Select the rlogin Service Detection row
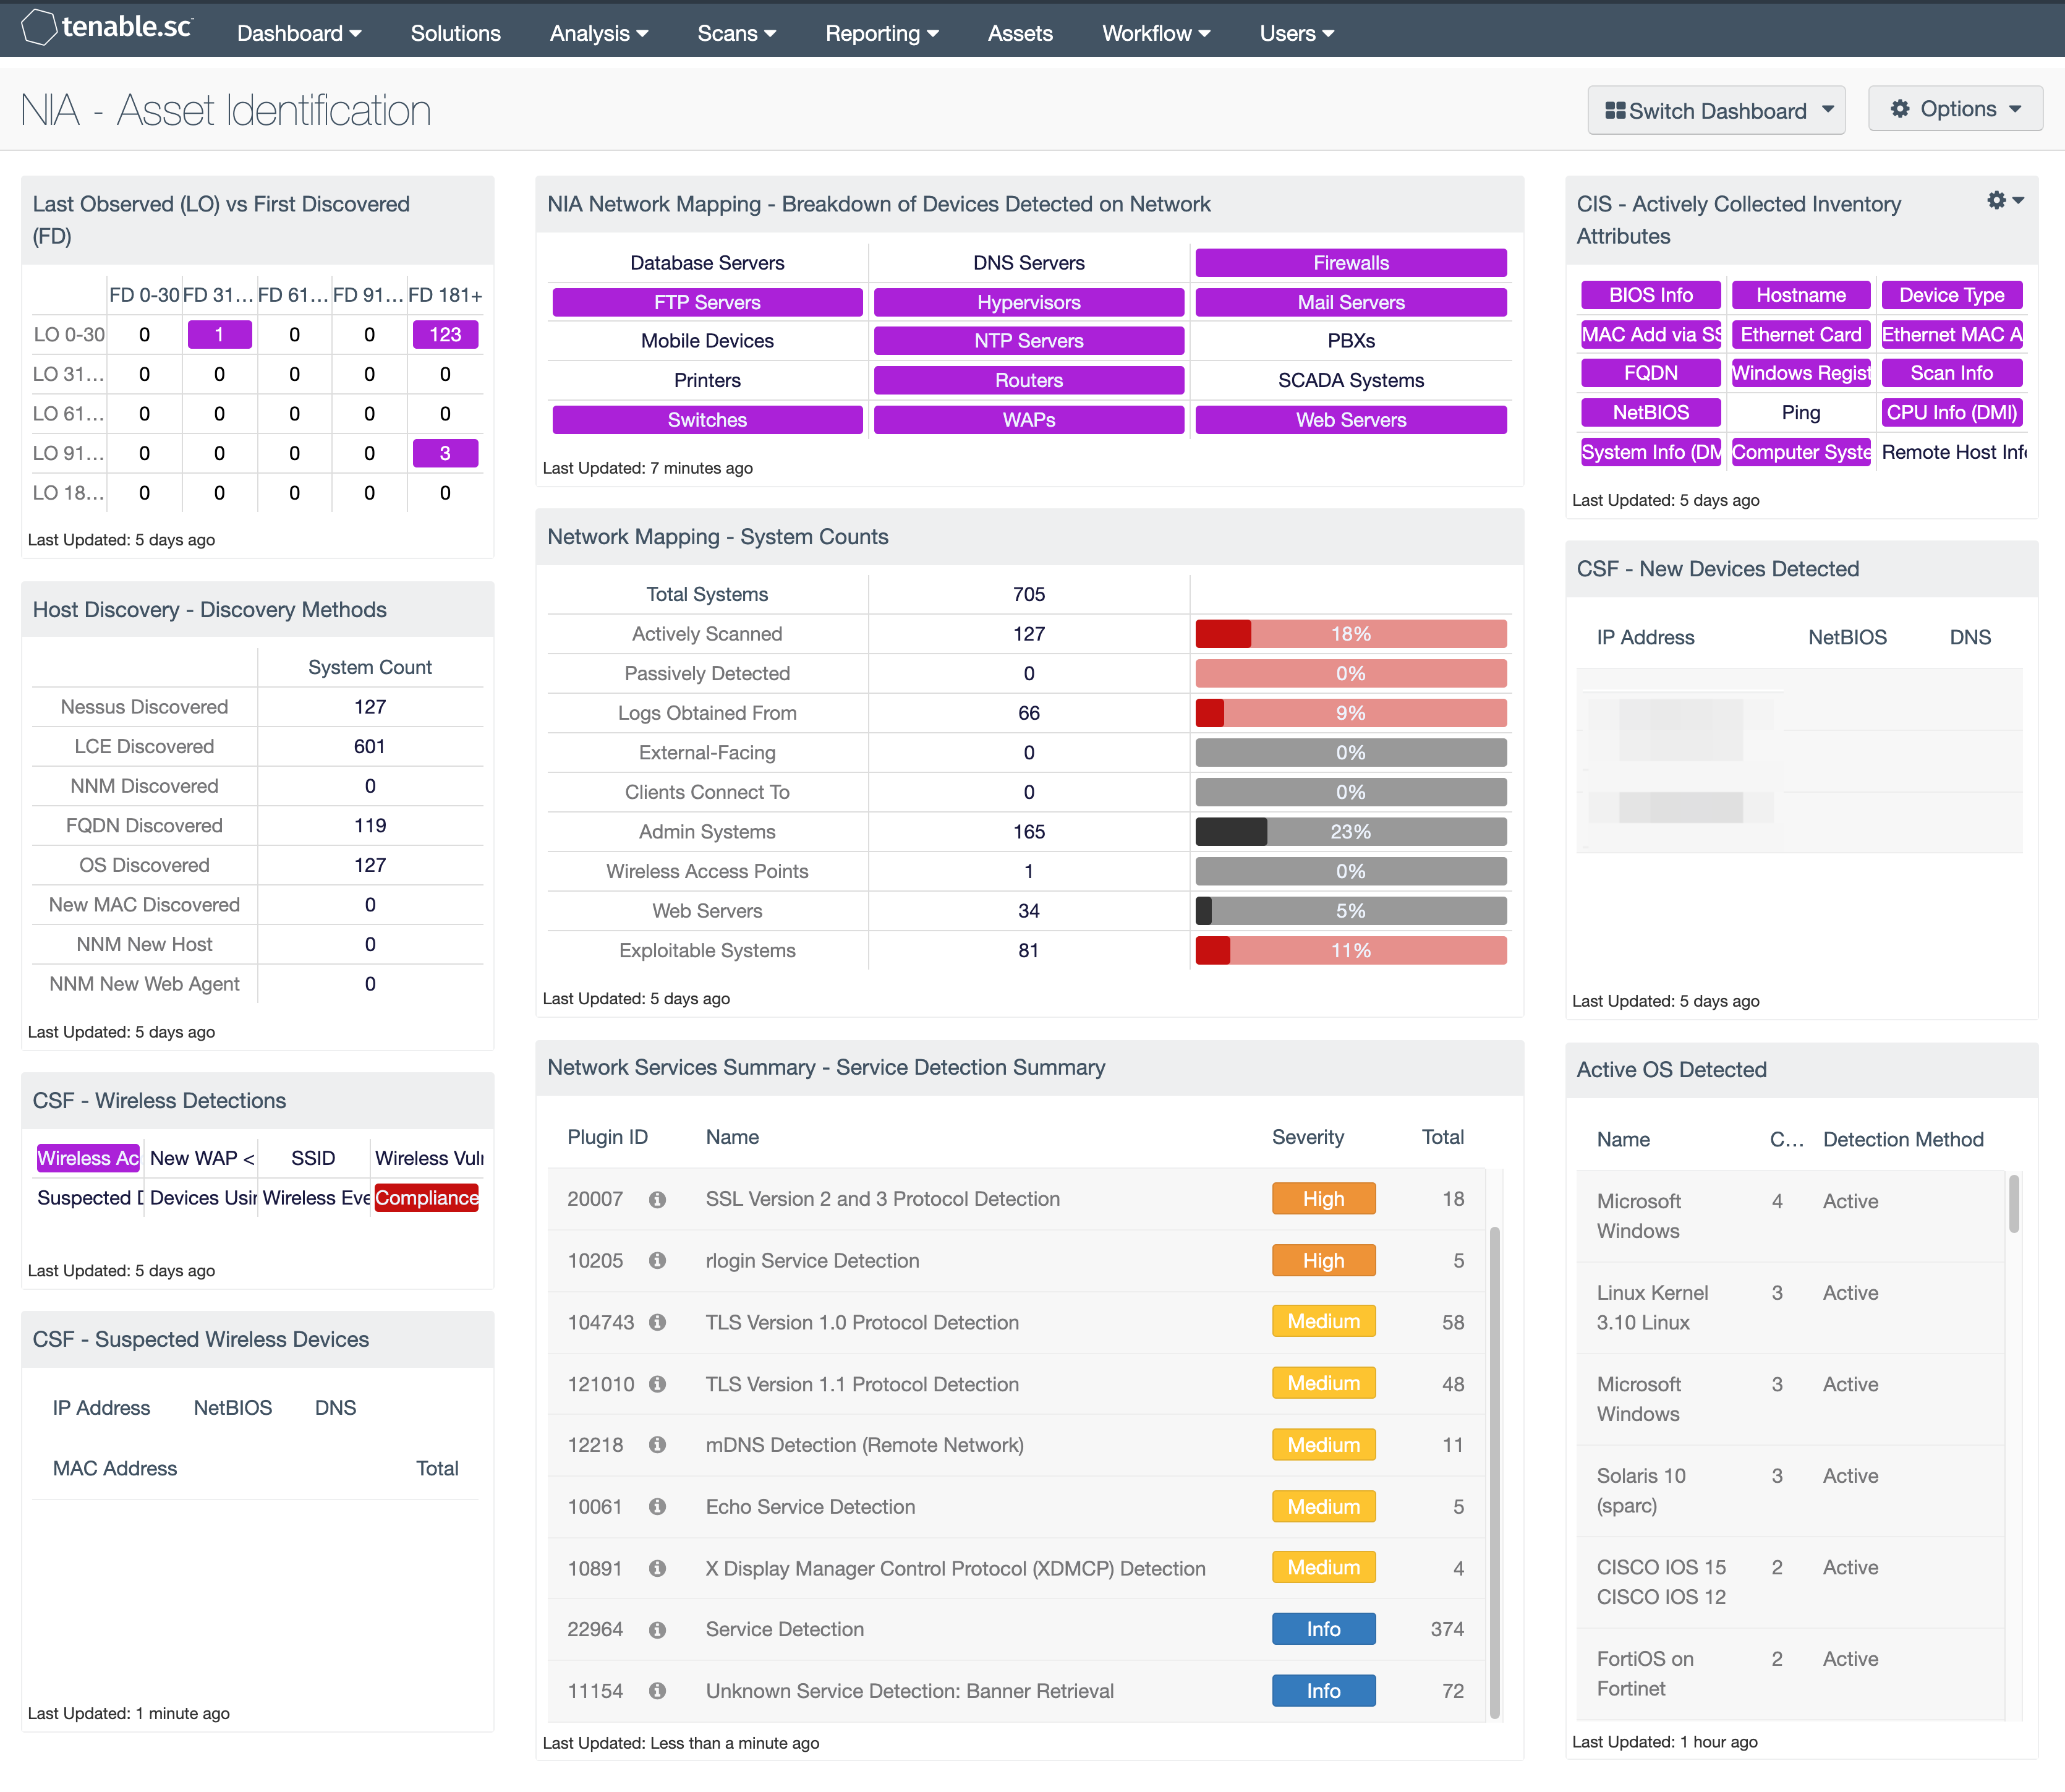The height and width of the screenshot is (1792, 2065). [x=1016, y=1261]
